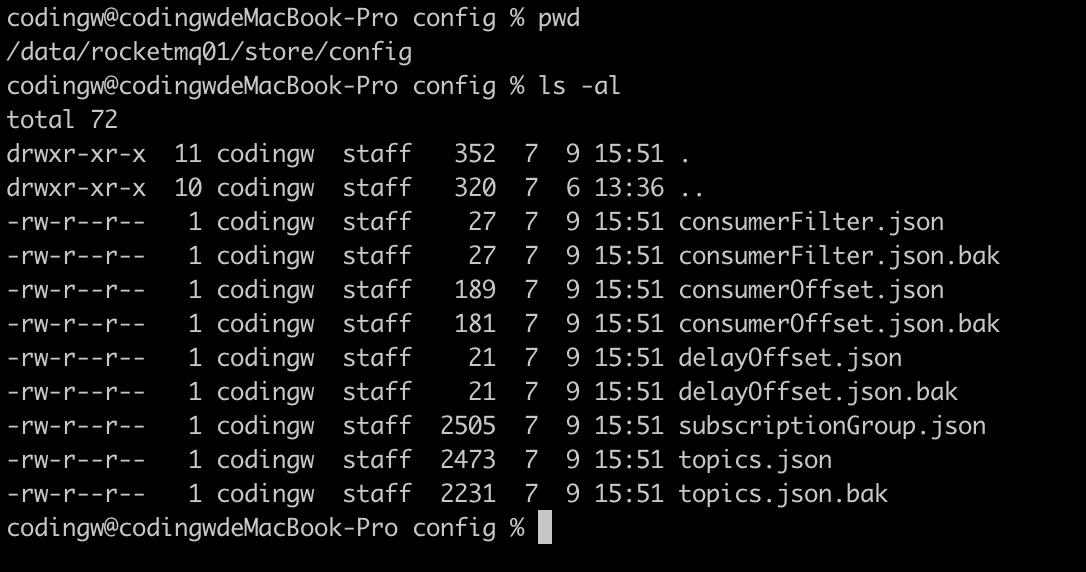Viewport: 1086px width, 572px height.
Task: Click the "total 72" output line
Action: tap(62, 120)
